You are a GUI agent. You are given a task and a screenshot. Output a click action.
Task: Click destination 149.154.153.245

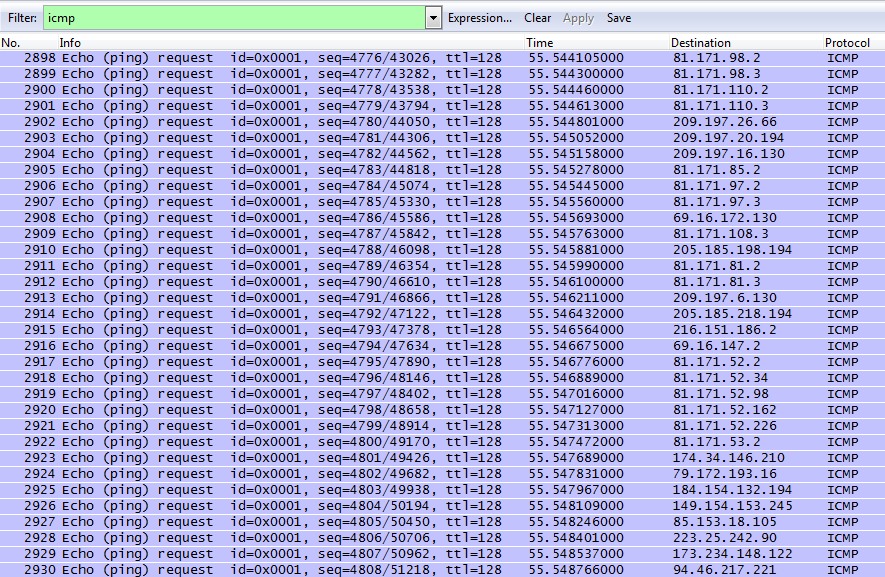[732, 506]
